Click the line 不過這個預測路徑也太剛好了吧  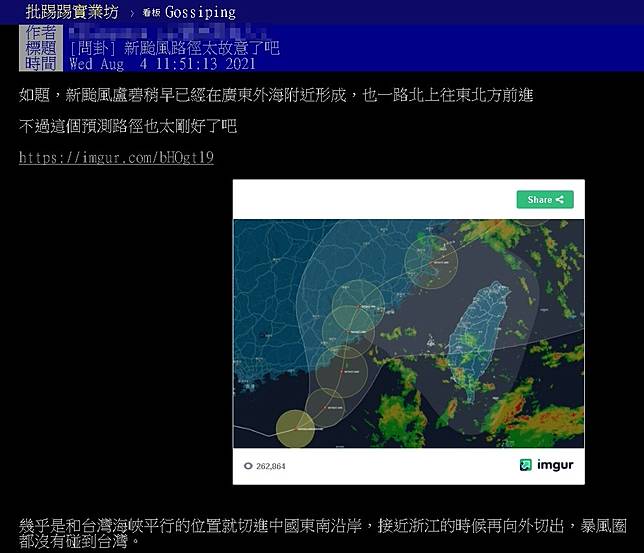click(x=128, y=126)
